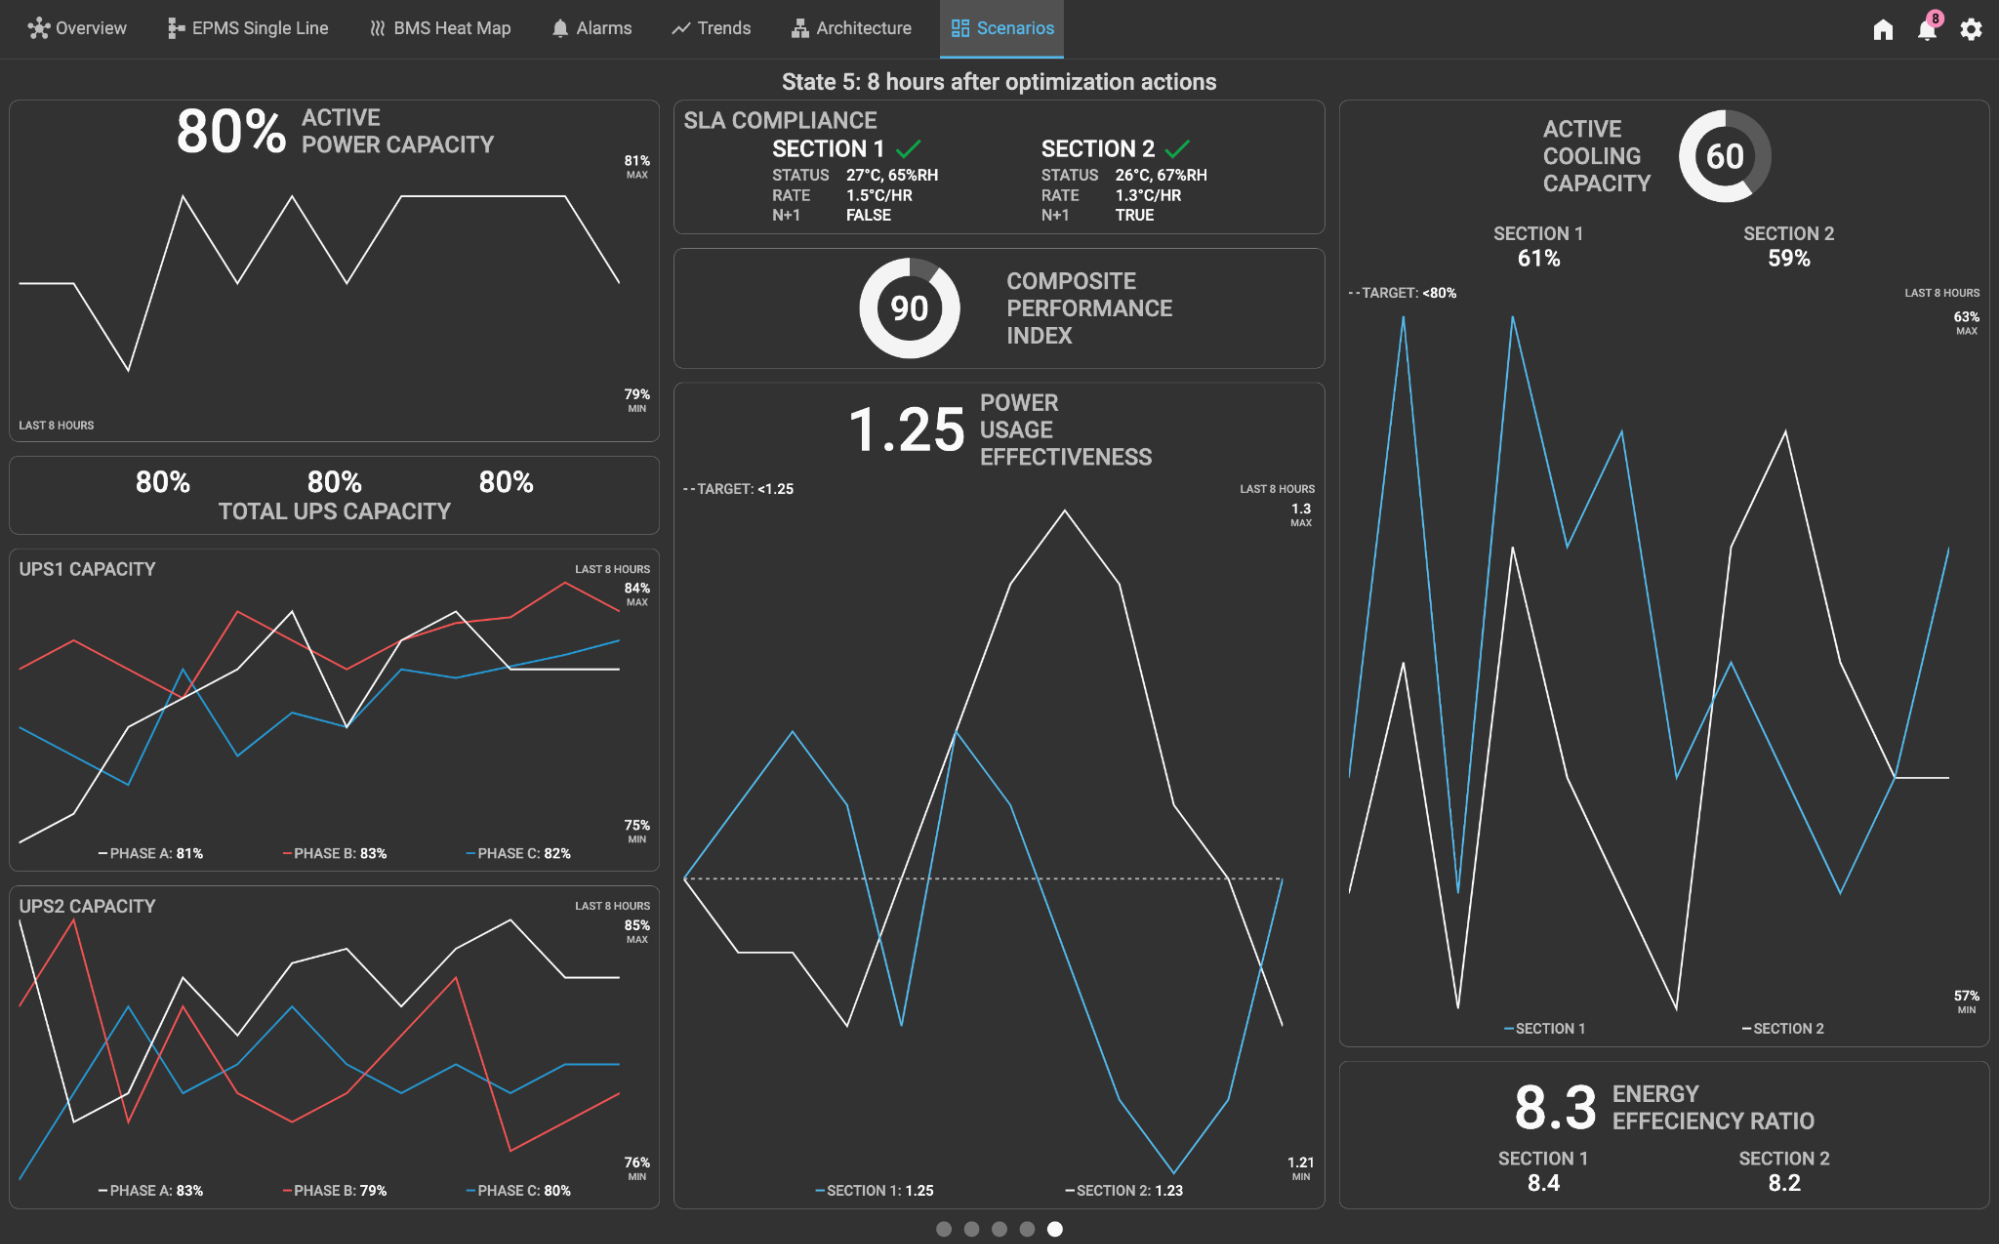Go to the Alarms tab
The width and height of the screenshot is (1999, 1244).
592,28
